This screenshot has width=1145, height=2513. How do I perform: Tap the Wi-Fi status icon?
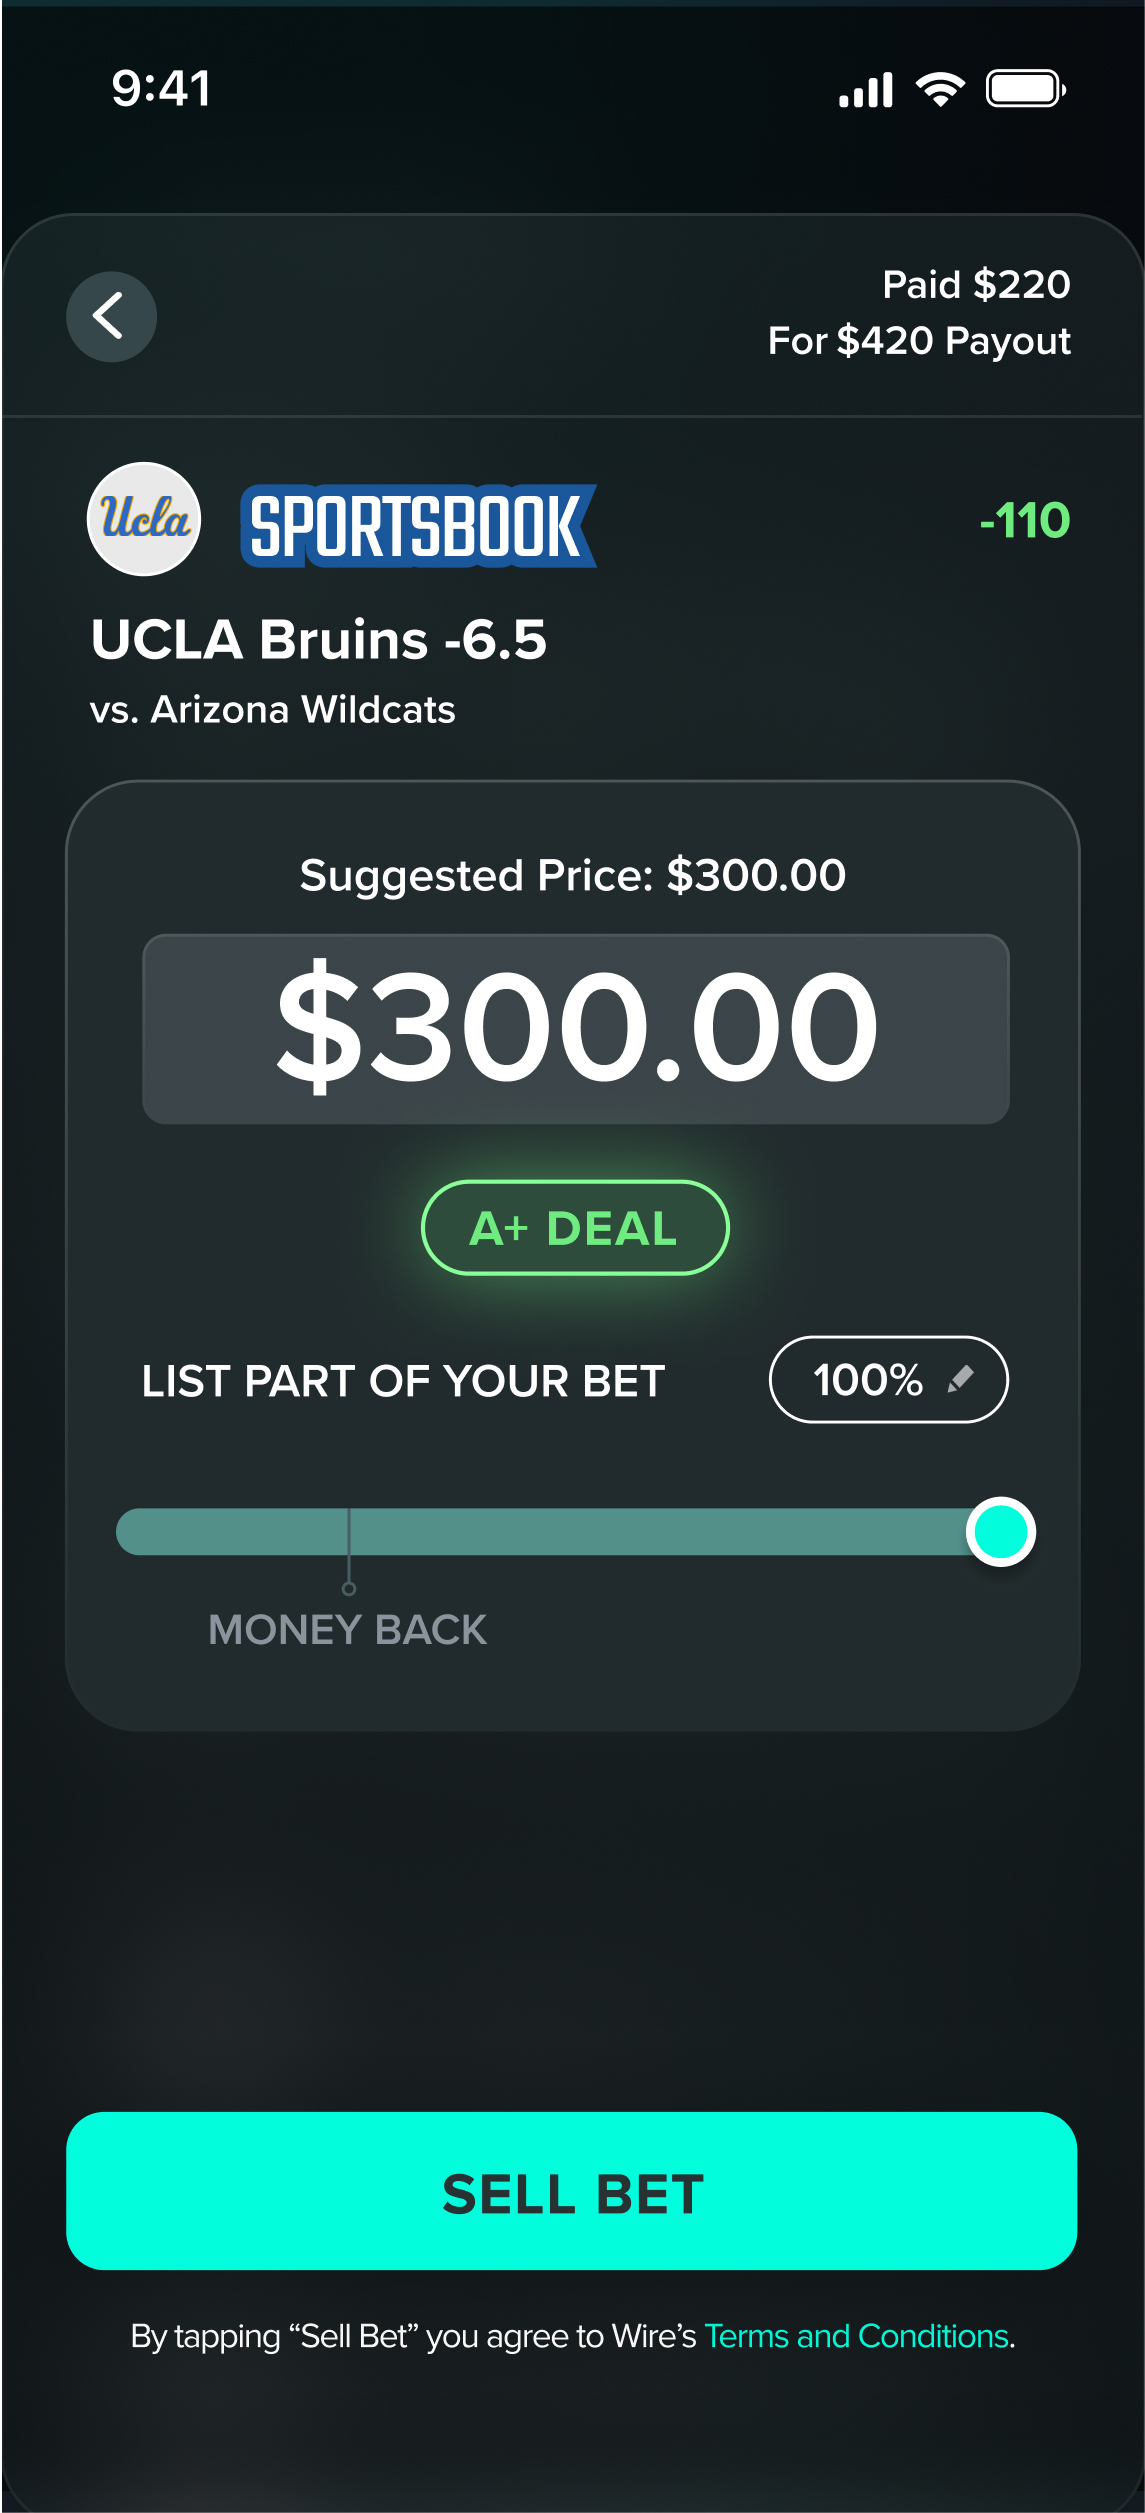(x=940, y=90)
